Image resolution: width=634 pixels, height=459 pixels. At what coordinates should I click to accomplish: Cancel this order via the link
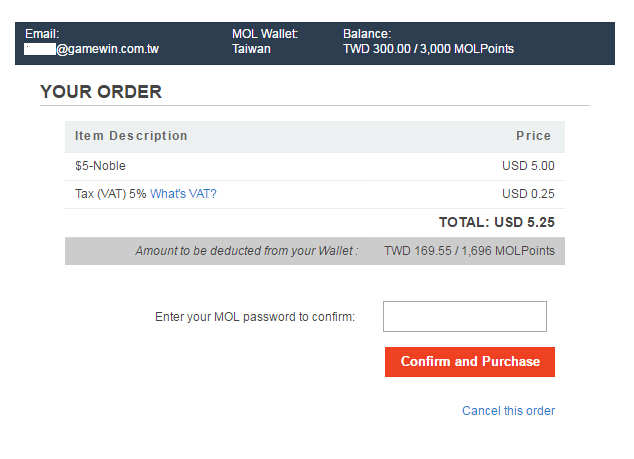508,411
